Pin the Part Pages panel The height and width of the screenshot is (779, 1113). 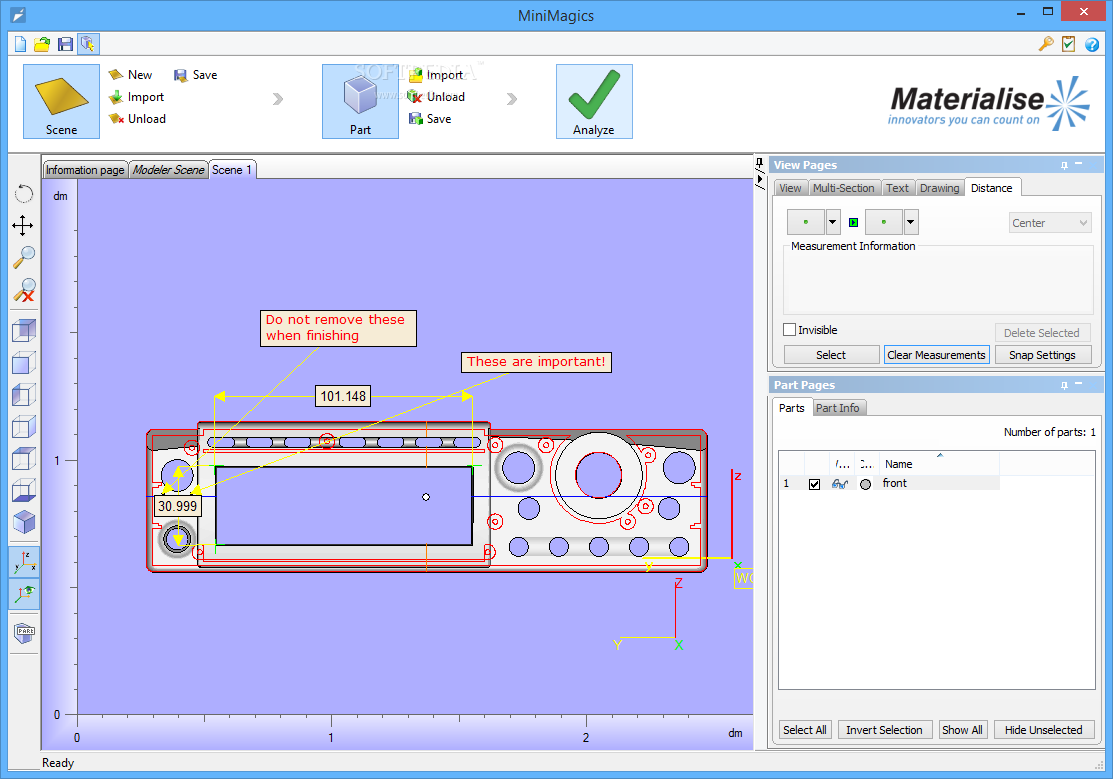click(x=1064, y=385)
